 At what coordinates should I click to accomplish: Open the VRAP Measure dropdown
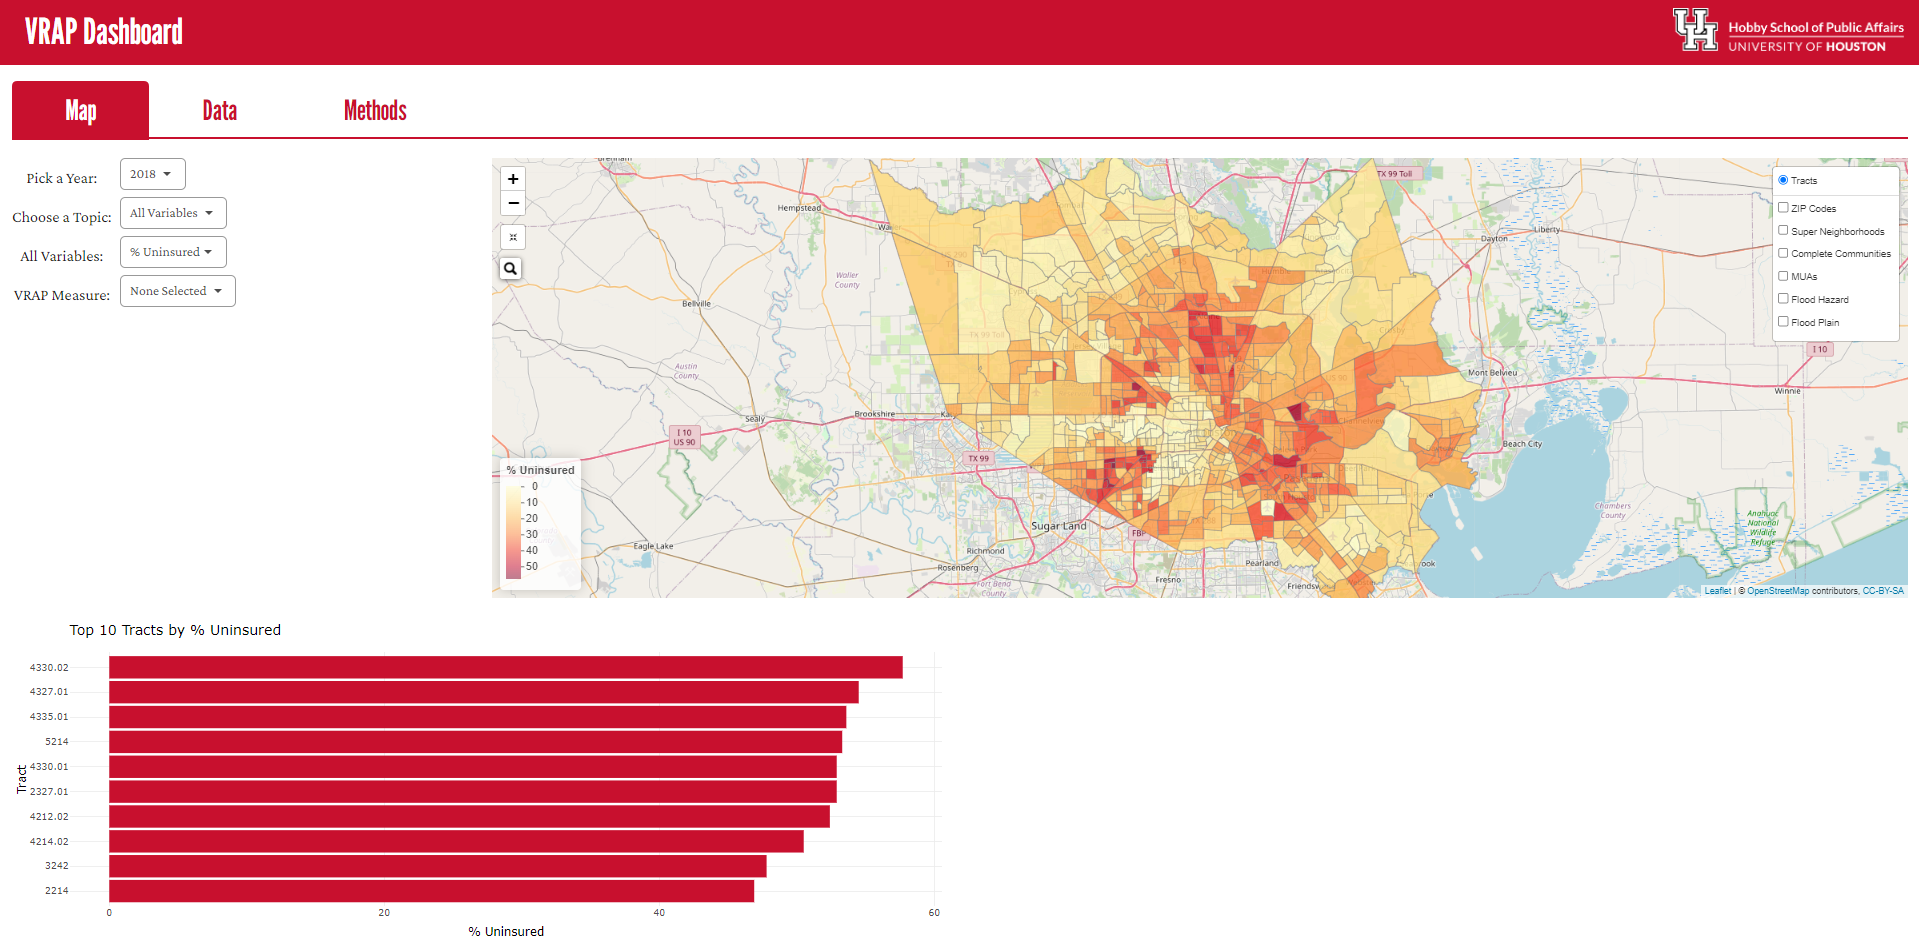[177, 291]
